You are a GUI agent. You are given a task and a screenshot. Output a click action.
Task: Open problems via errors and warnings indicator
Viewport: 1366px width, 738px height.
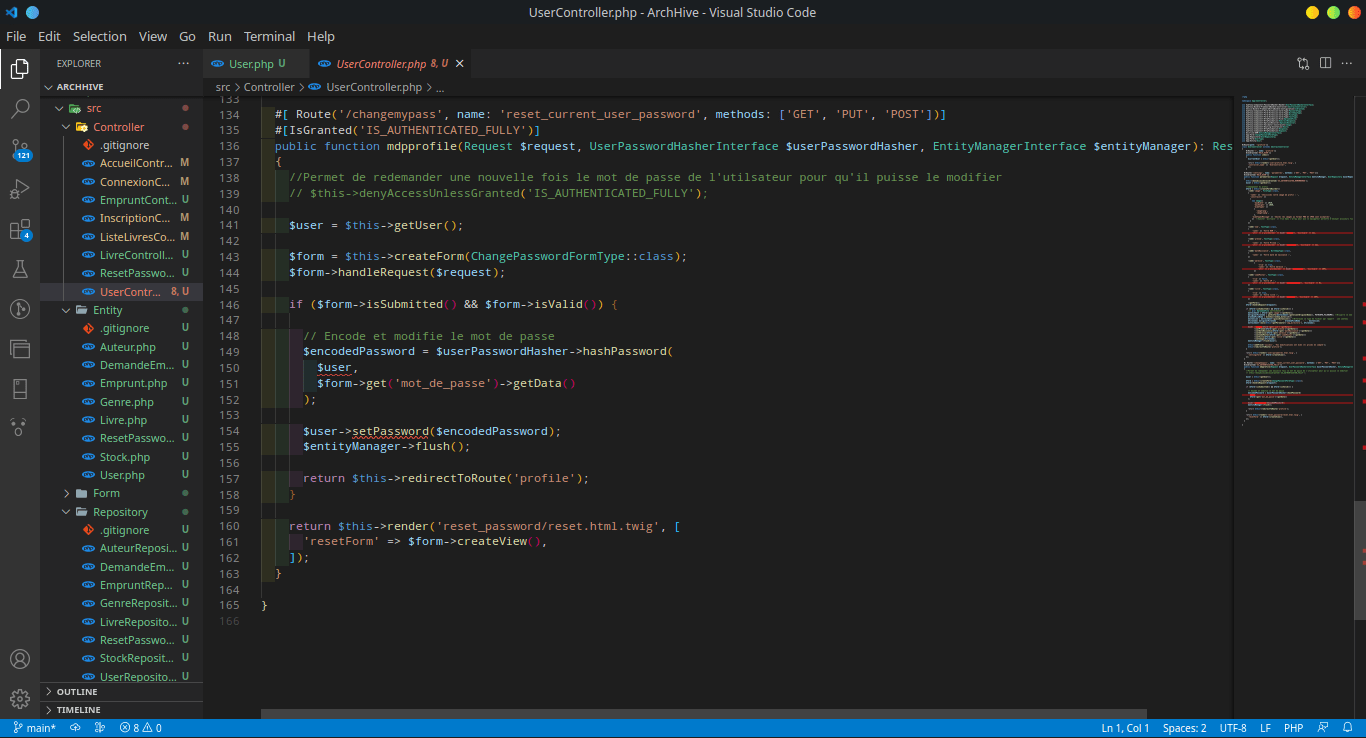pos(140,728)
